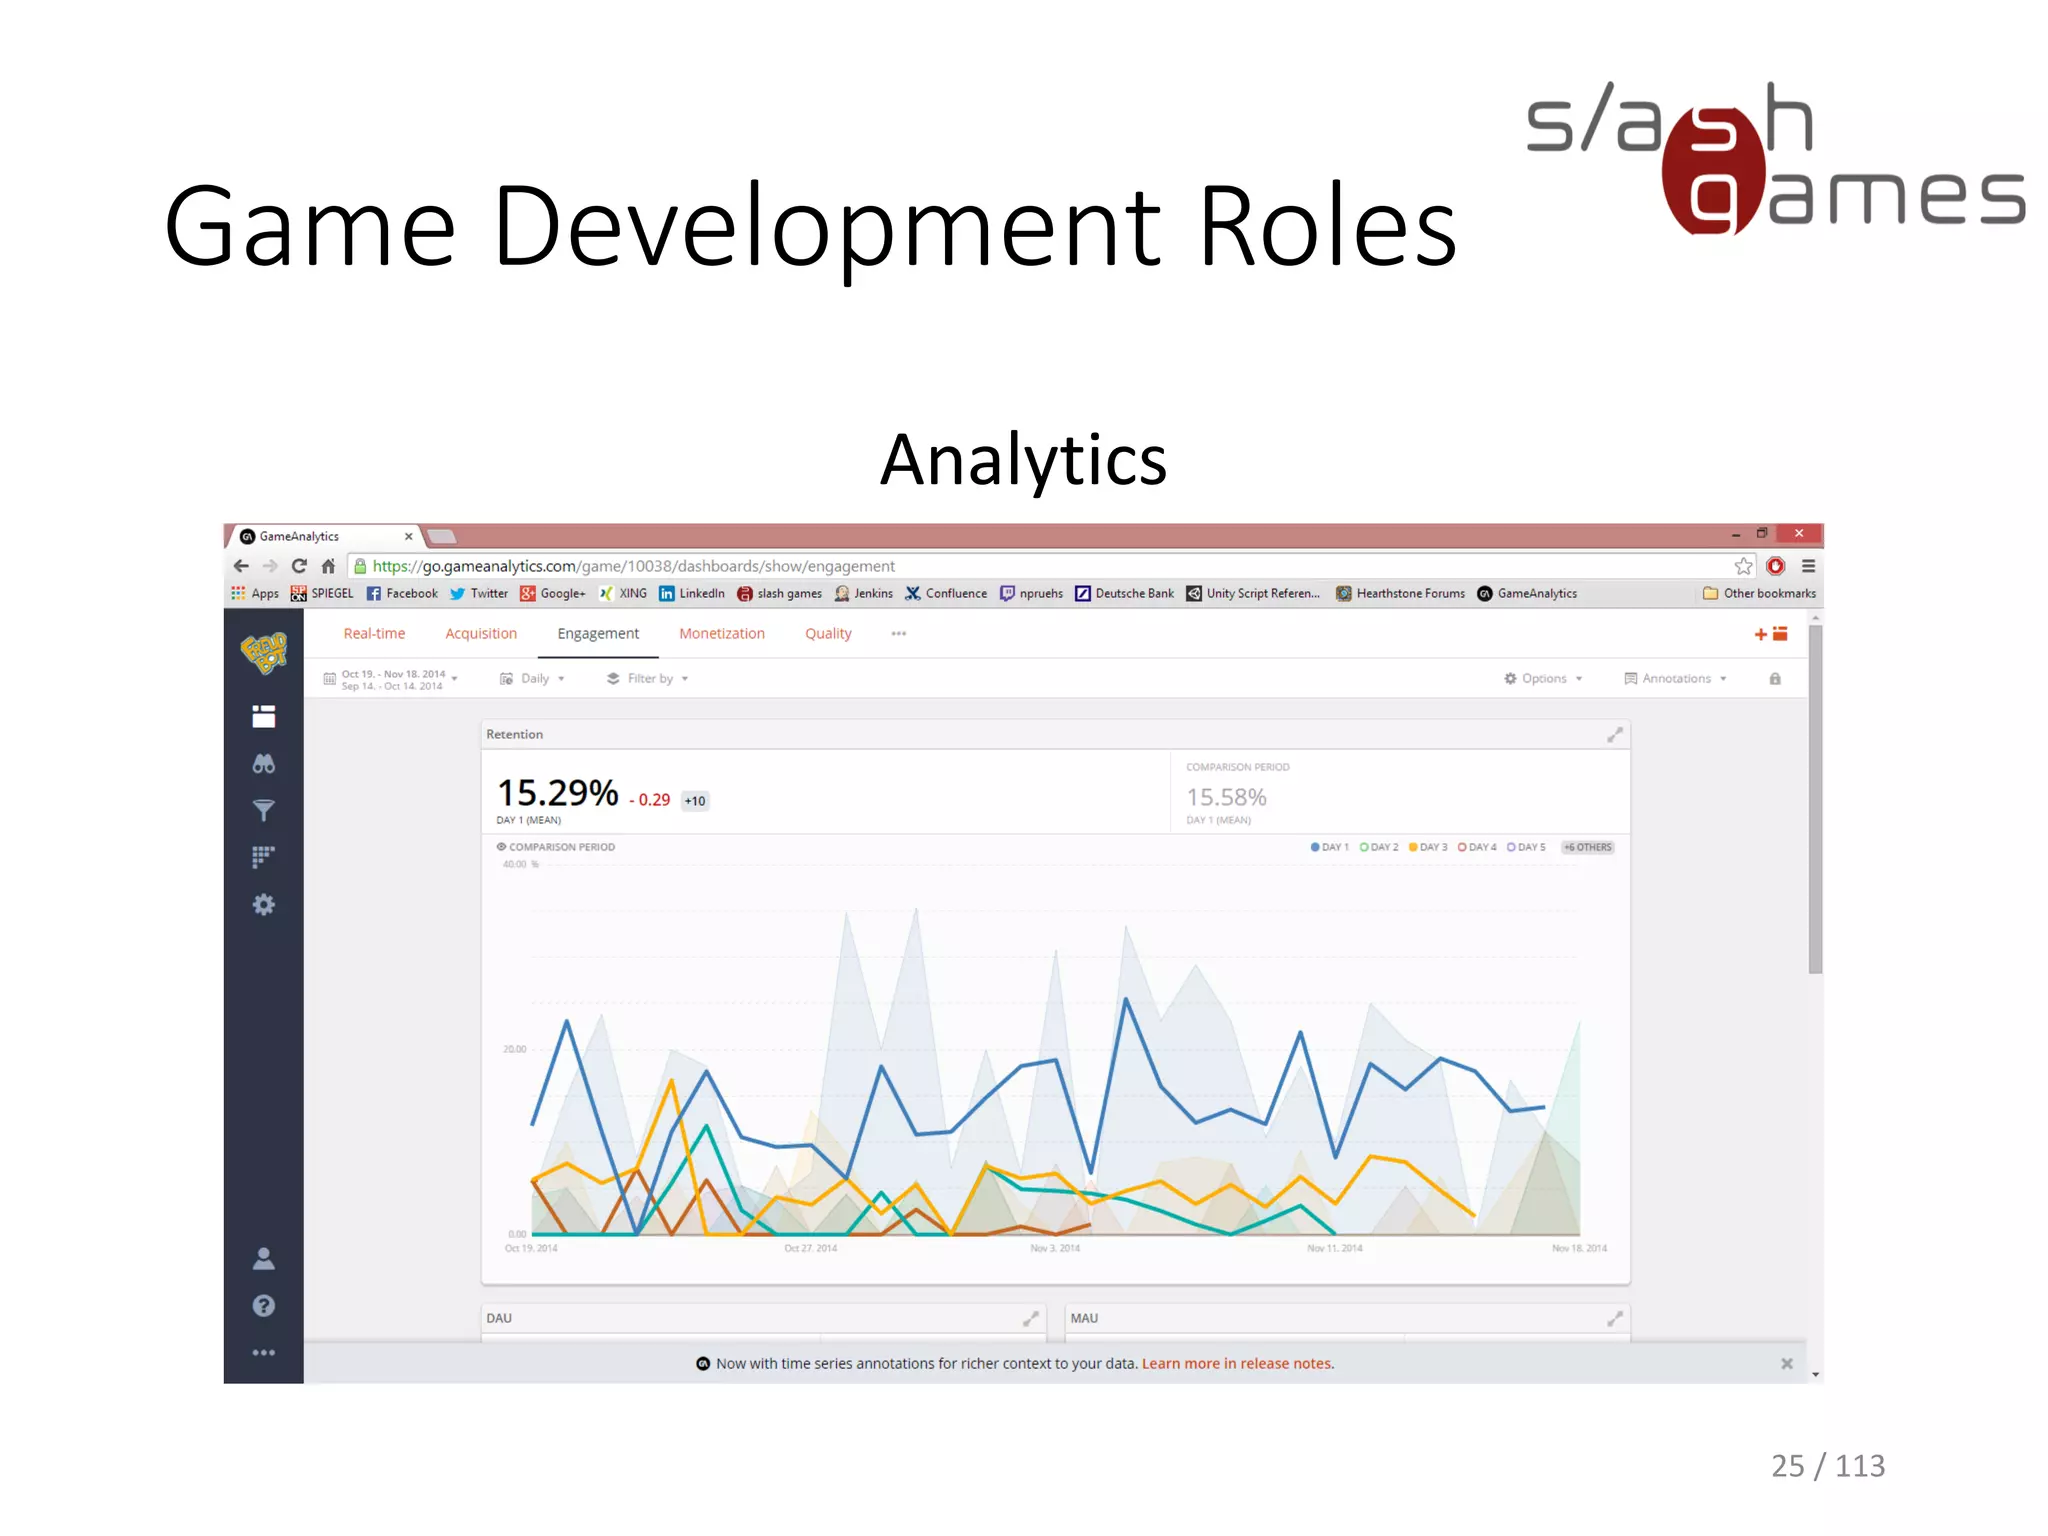Reload the GameAnalytics page

pos(299,566)
